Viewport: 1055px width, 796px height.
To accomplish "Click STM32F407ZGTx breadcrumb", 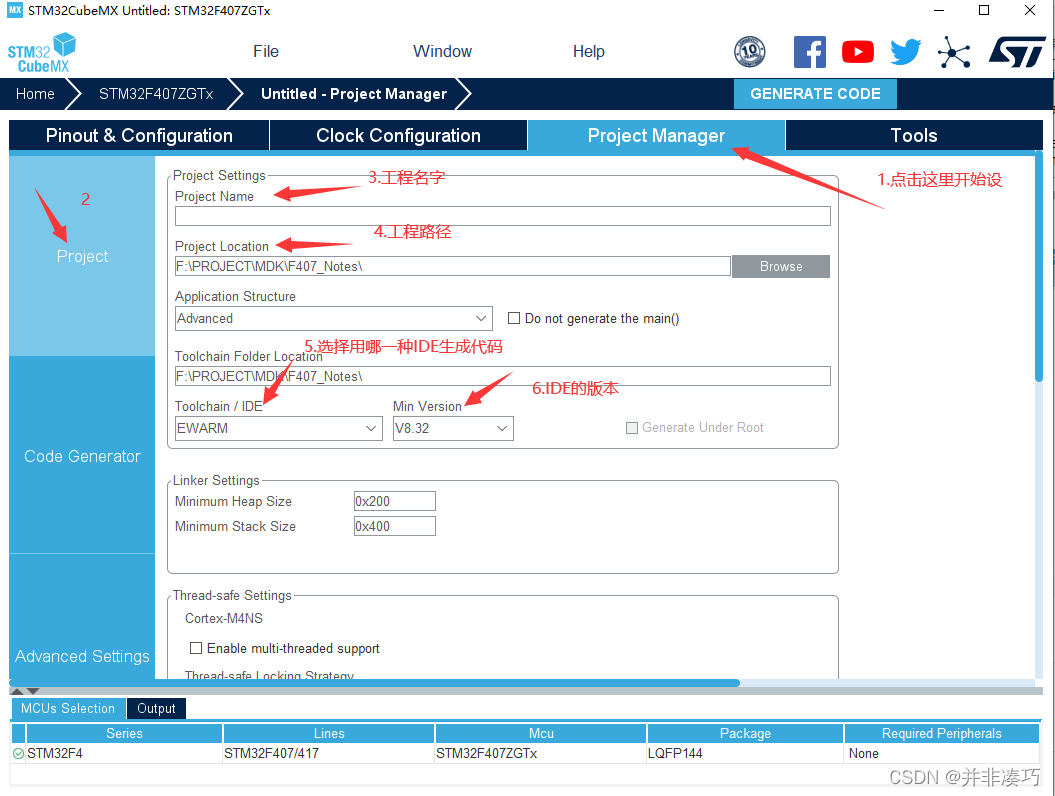I will (156, 94).
